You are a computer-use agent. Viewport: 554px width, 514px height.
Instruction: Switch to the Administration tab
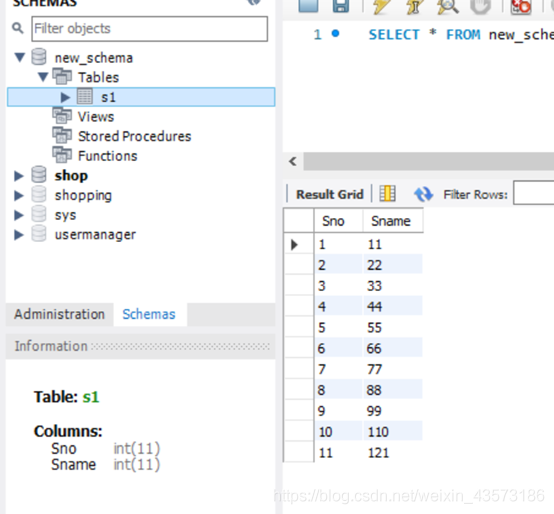tap(59, 314)
